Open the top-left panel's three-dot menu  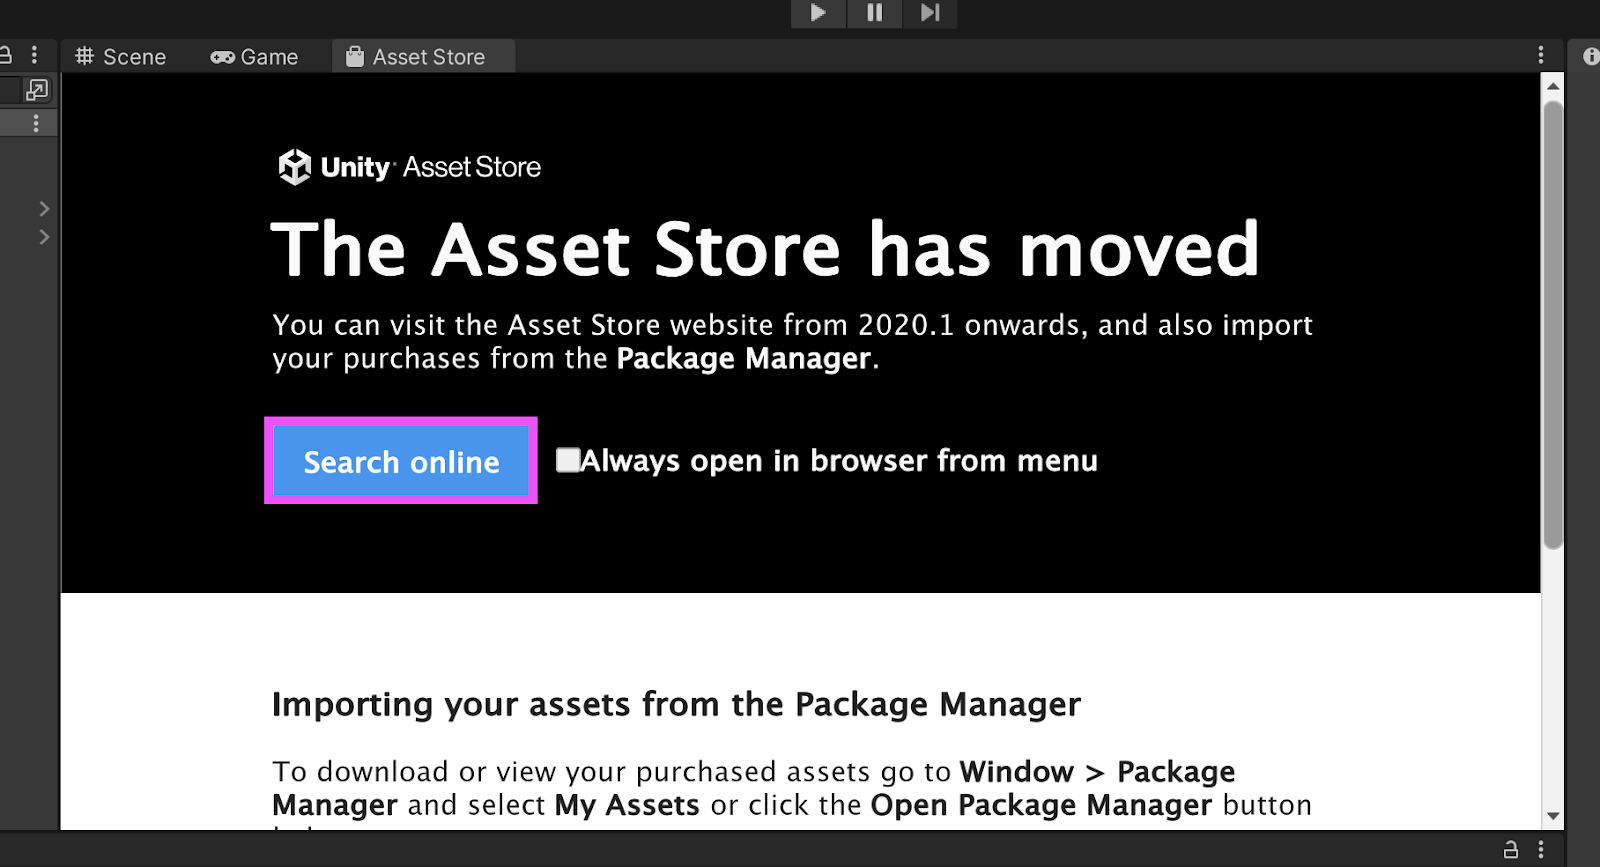(34, 55)
